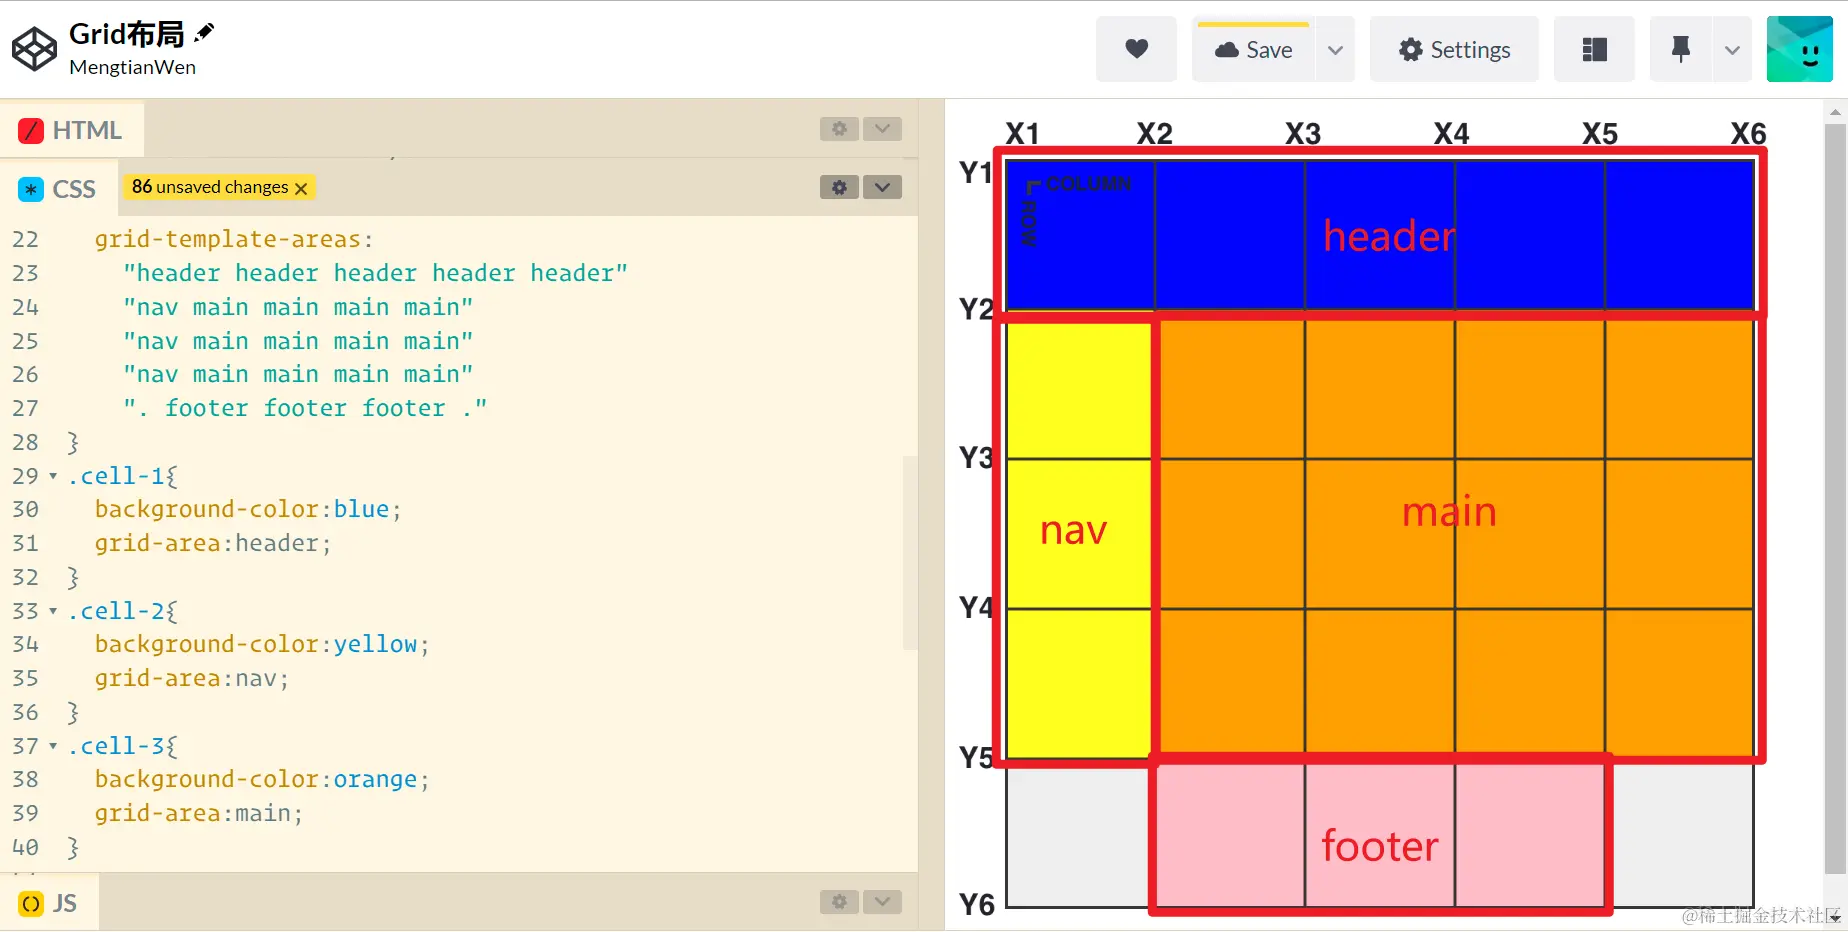Open JS editor settings gear
Image resolution: width=1848 pixels, height=932 pixels.
coord(839,902)
